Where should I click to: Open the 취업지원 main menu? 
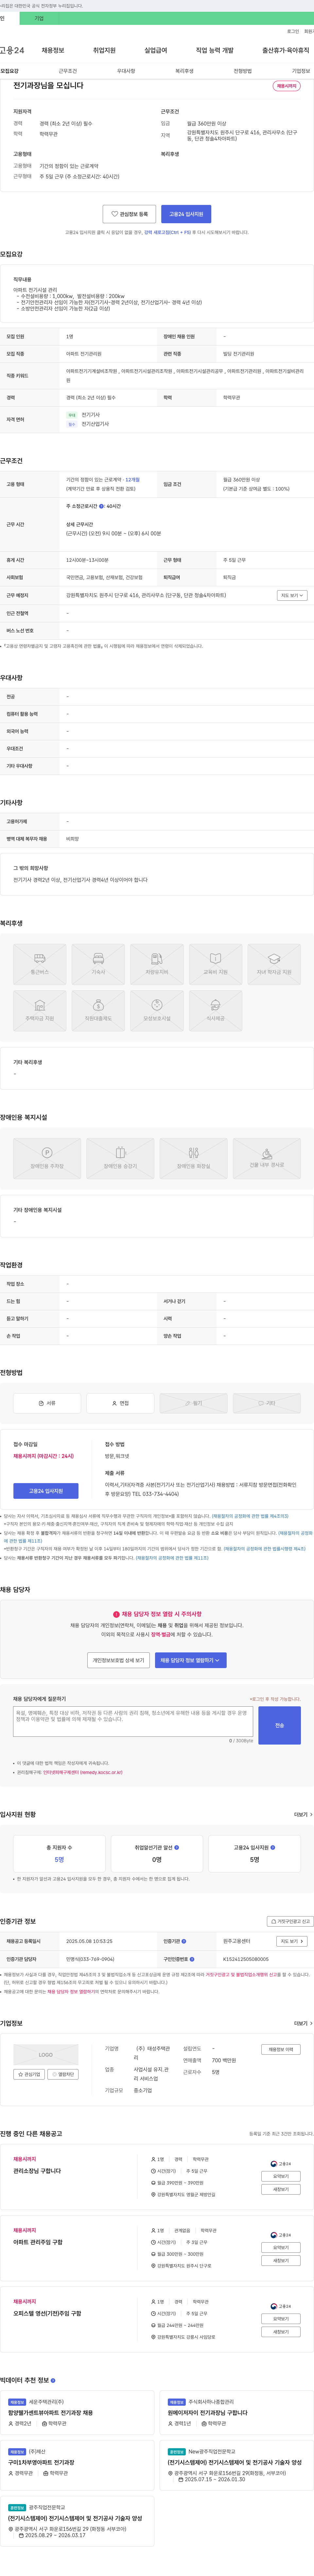[x=104, y=50]
